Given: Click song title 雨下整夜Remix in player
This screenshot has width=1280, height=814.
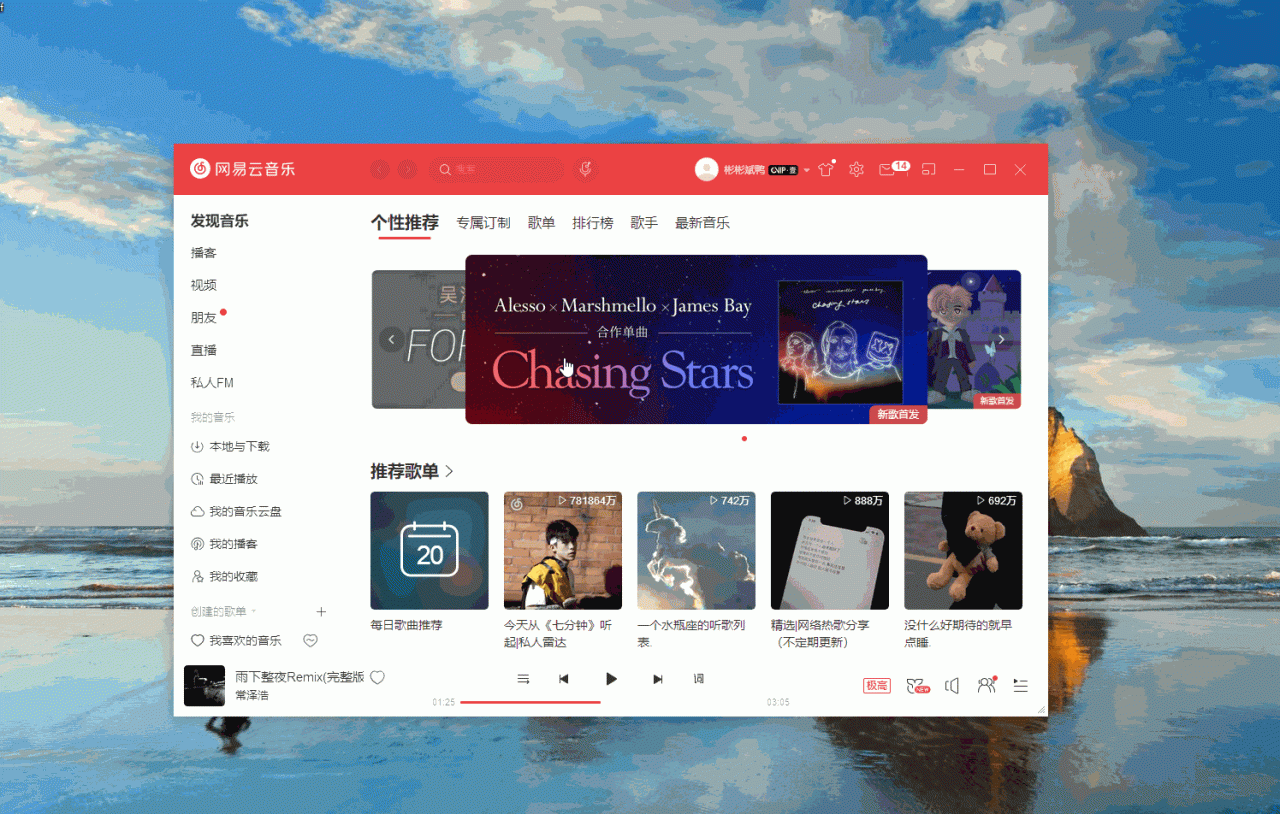Looking at the screenshot, I should tap(299, 677).
